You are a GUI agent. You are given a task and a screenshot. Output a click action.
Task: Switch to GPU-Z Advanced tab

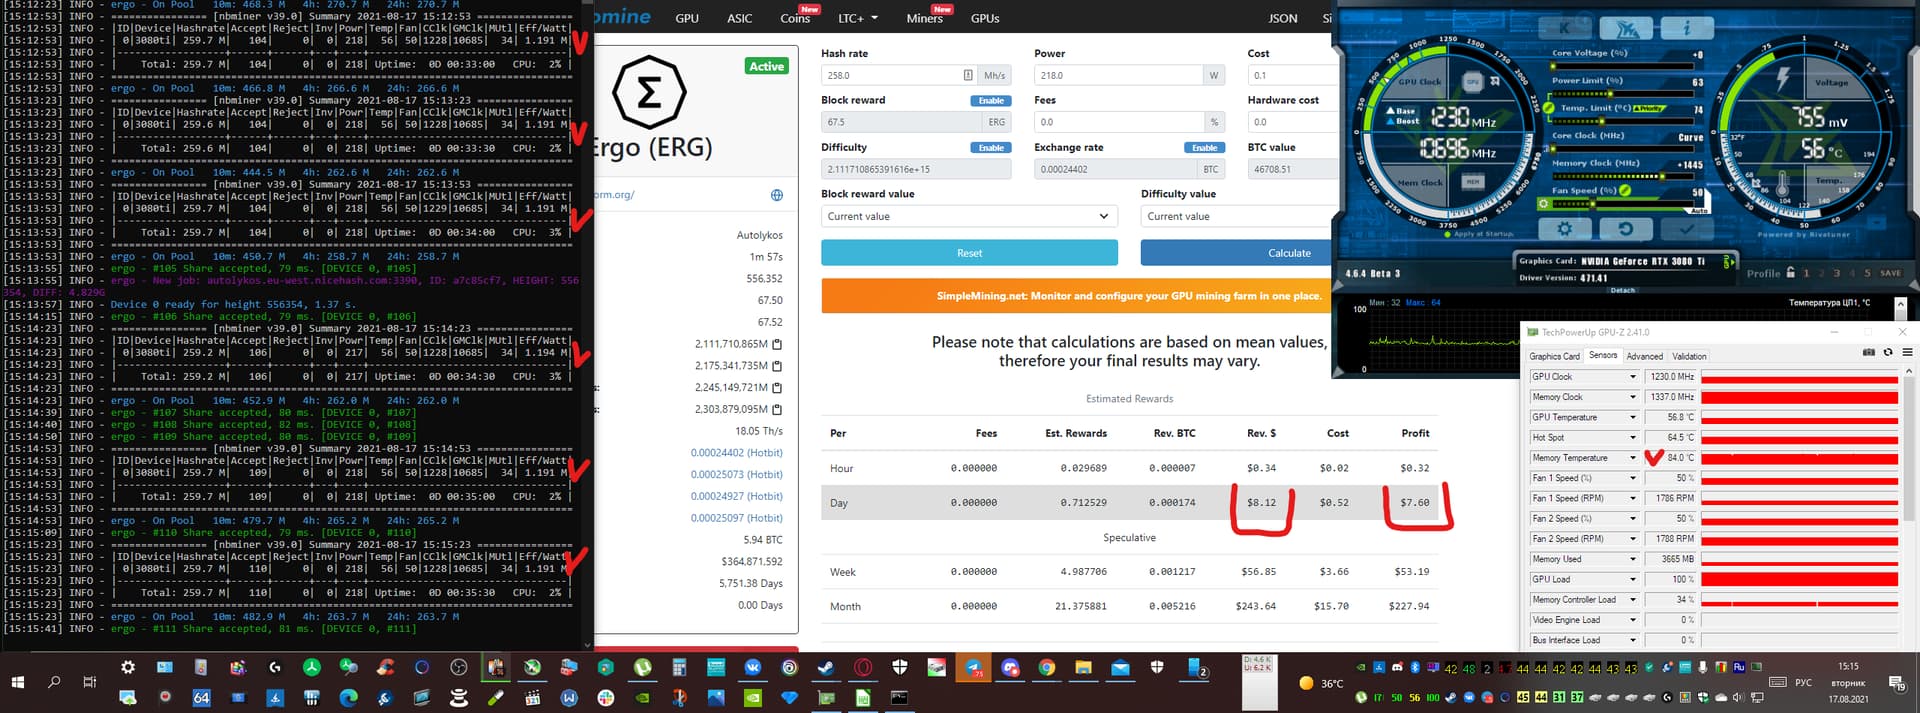tap(1644, 356)
